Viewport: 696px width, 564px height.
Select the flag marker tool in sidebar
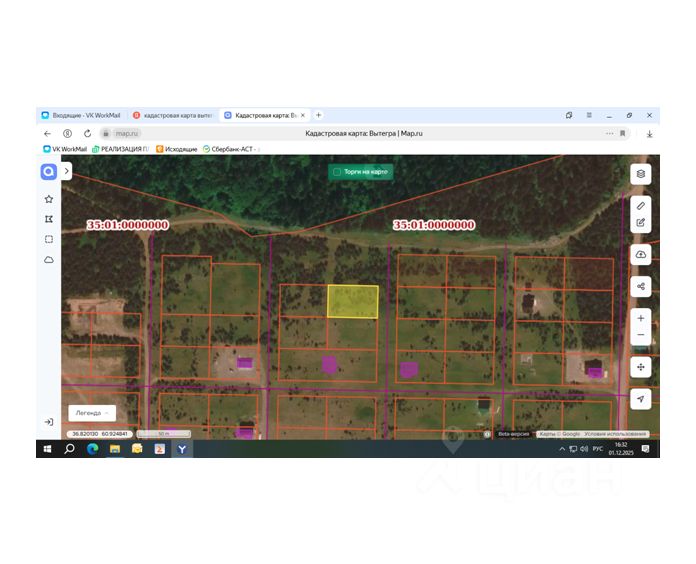click(x=49, y=219)
